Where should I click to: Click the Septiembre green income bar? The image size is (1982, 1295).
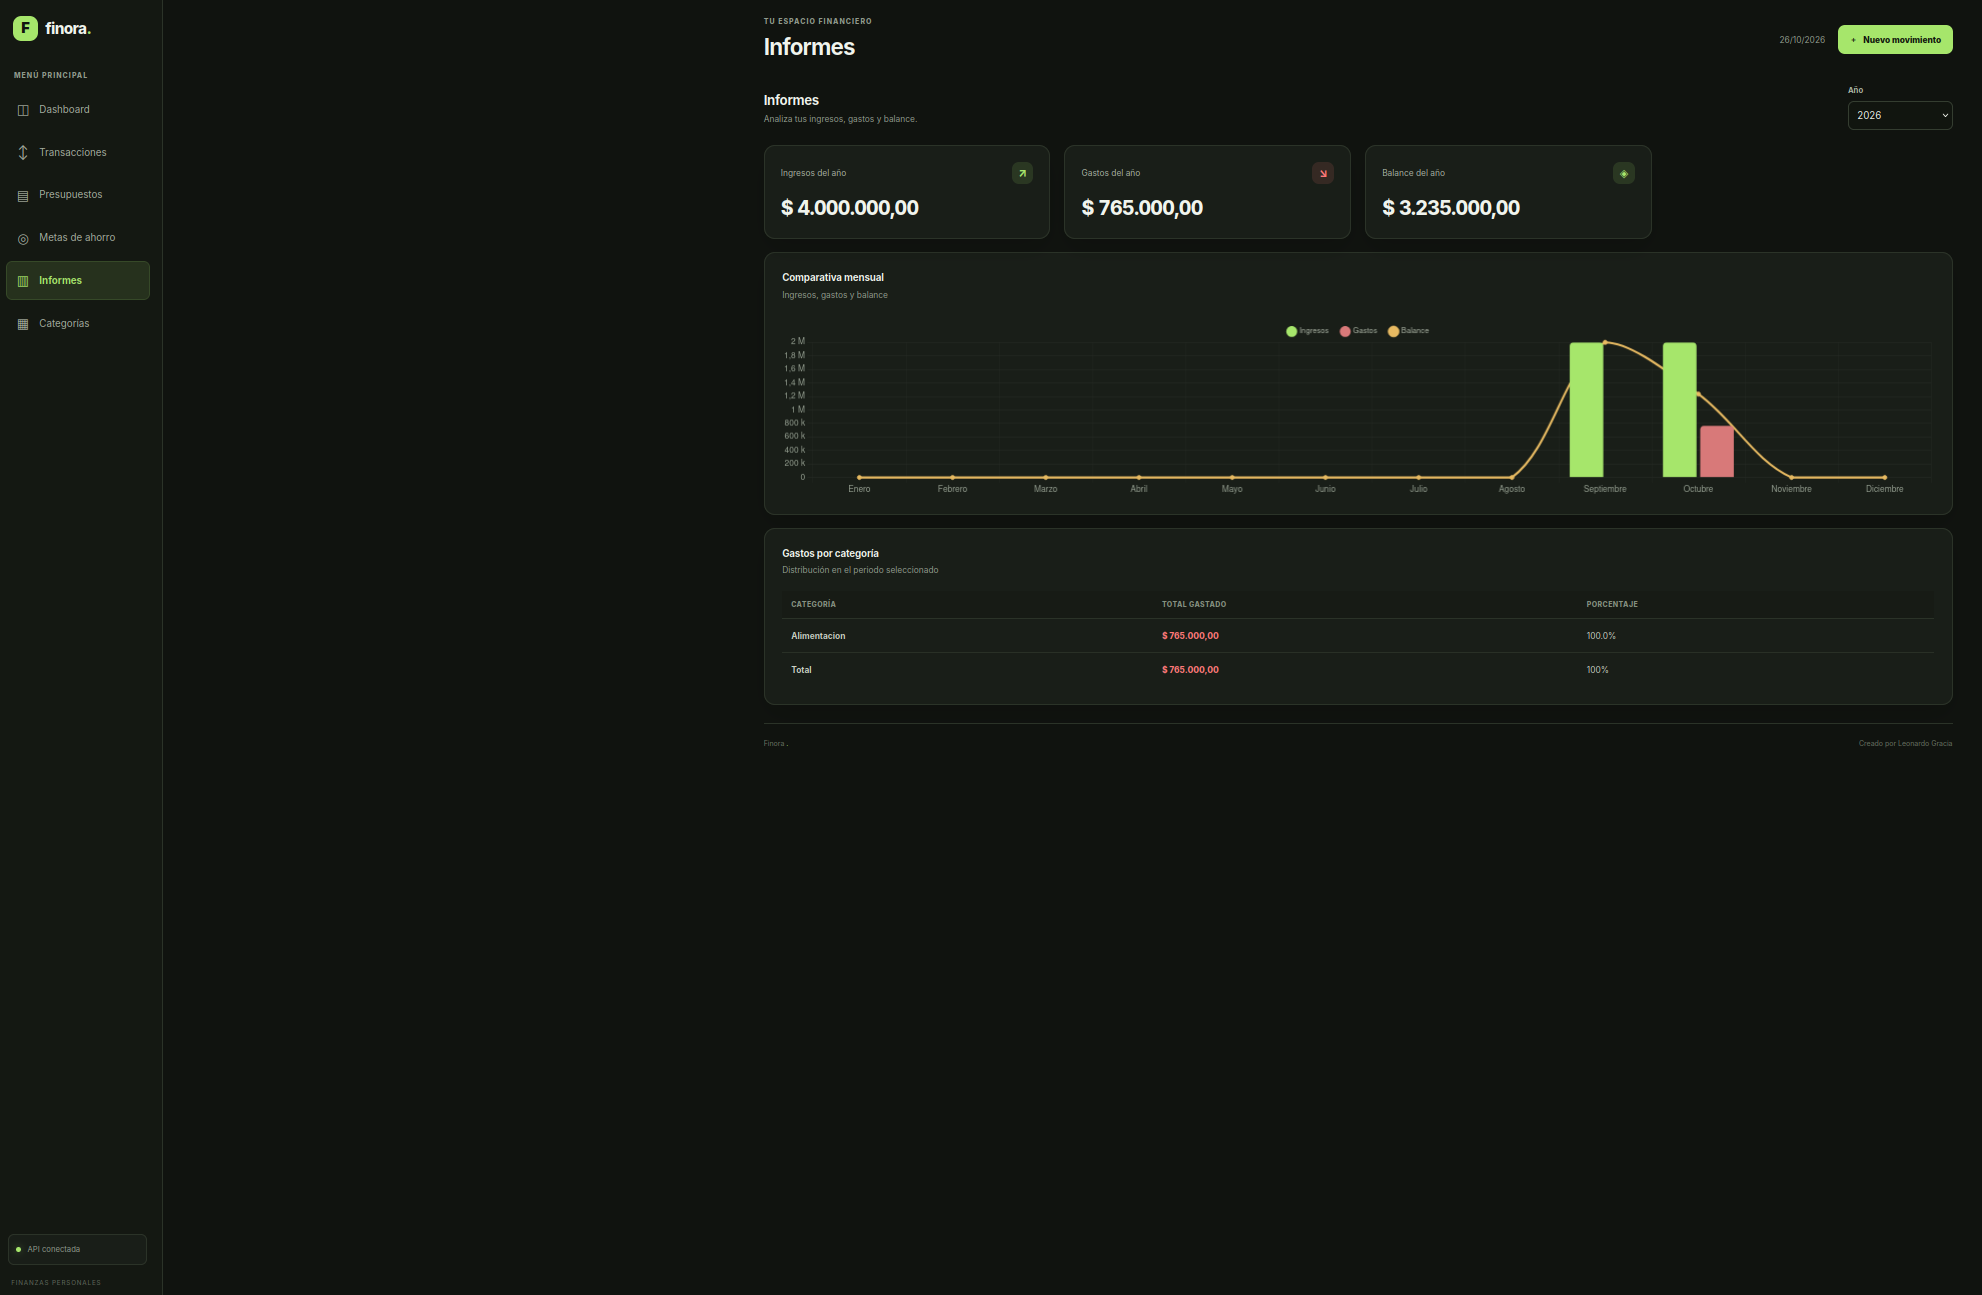[1586, 410]
